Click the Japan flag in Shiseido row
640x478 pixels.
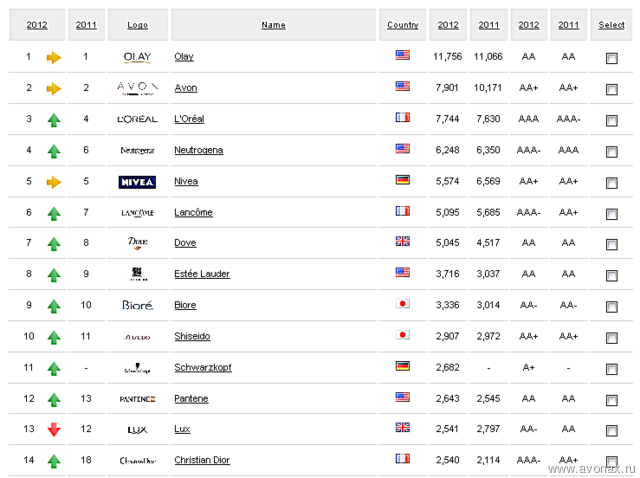click(x=402, y=335)
